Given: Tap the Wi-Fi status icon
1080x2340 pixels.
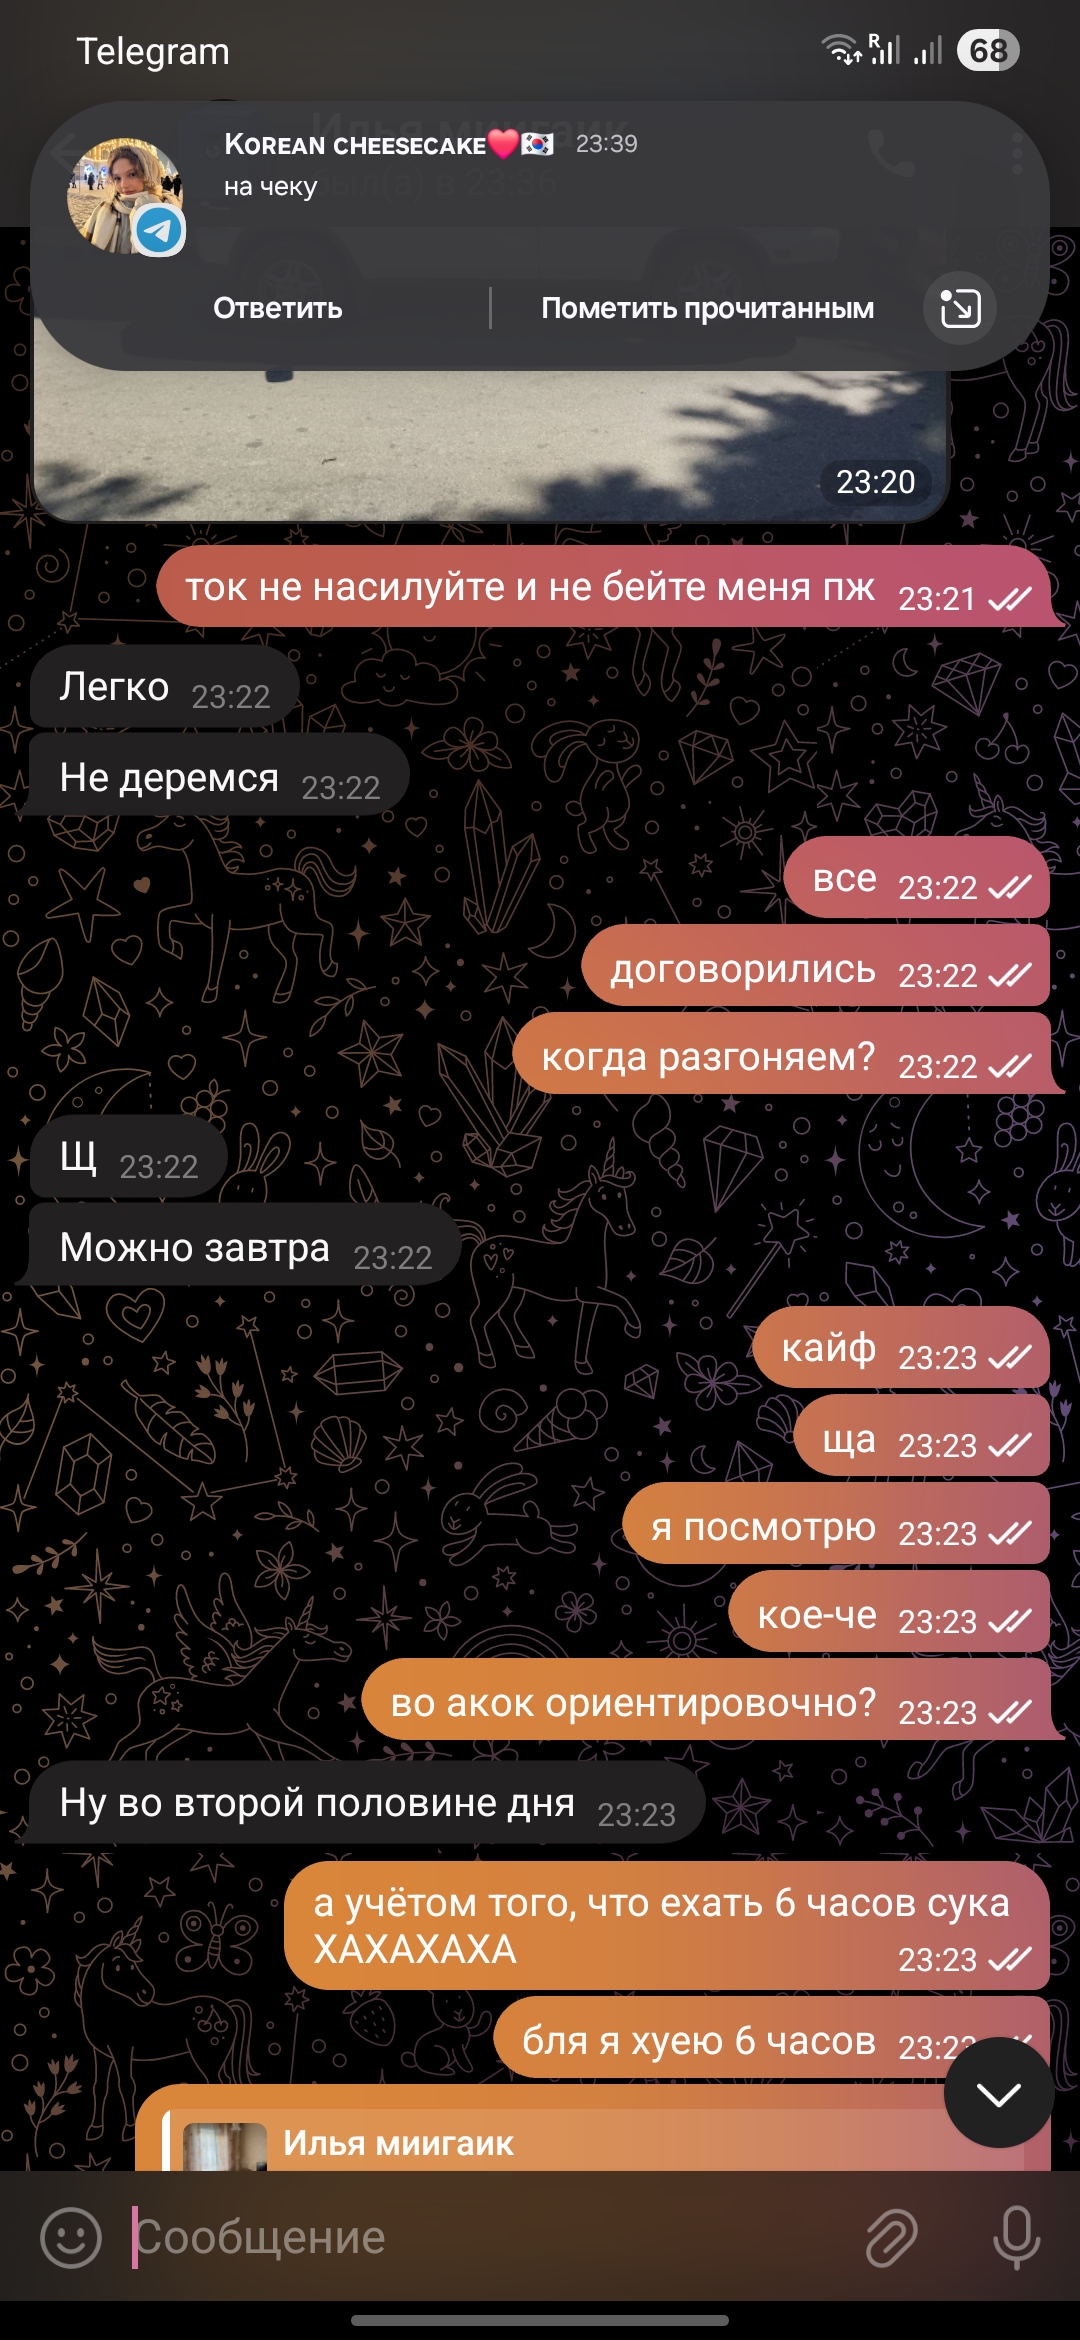Looking at the screenshot, I should click(842, 50).
